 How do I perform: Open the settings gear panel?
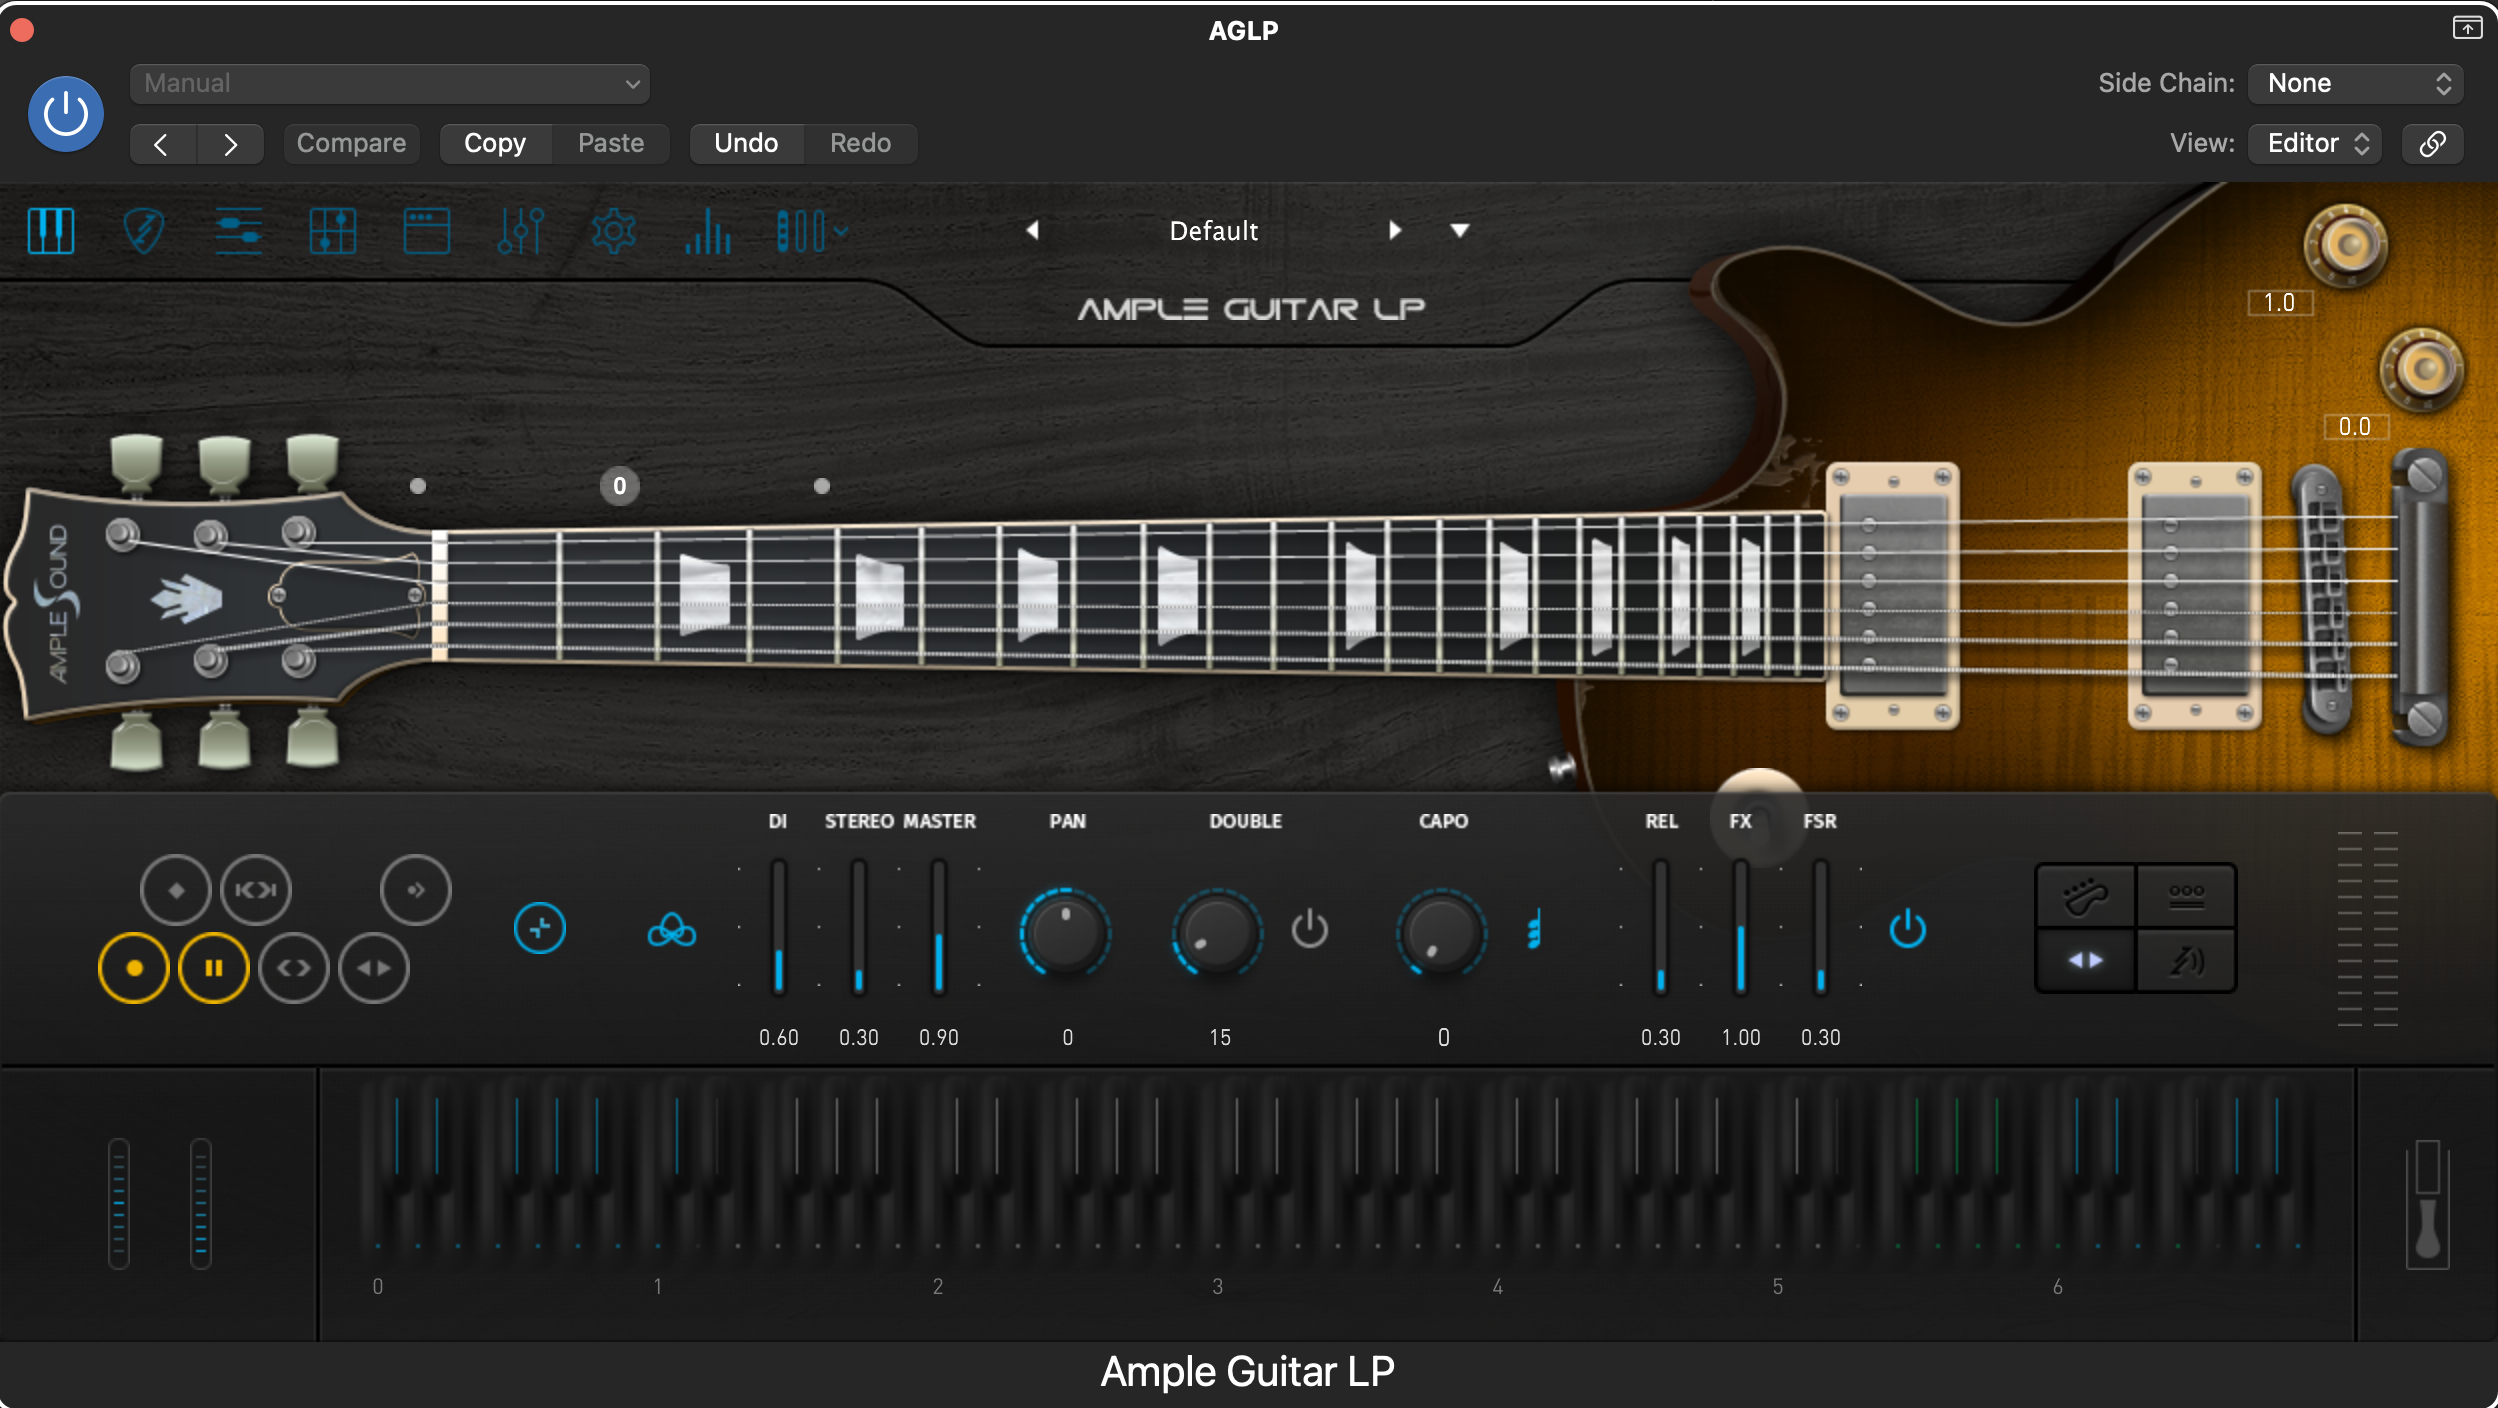613,231
